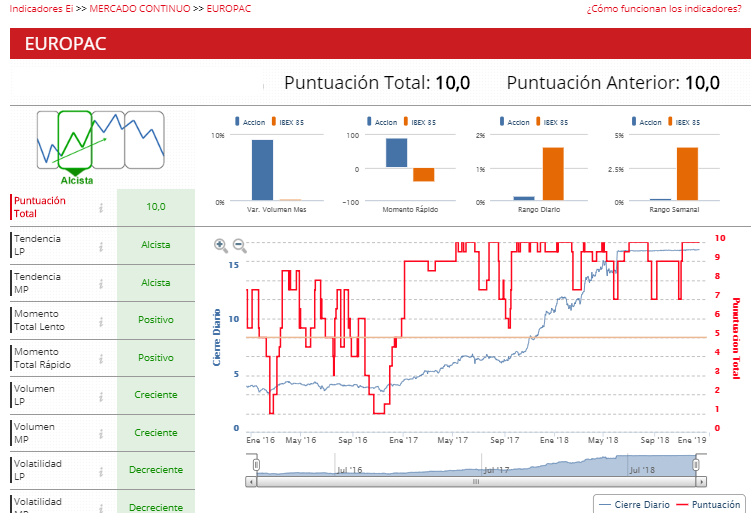Click Volumen MP Creciente cell
753x513 pixels.
[x=156, y=433]
